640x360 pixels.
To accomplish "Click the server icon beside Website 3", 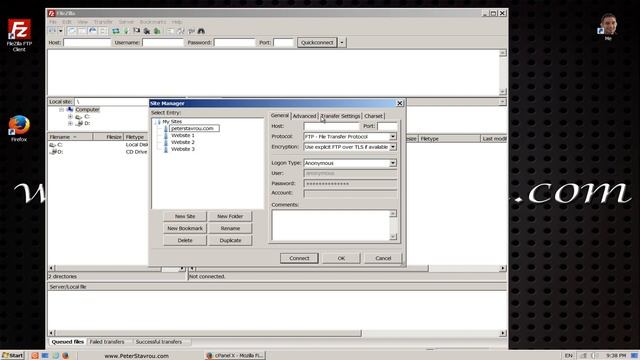I will [x=166, y=149].
